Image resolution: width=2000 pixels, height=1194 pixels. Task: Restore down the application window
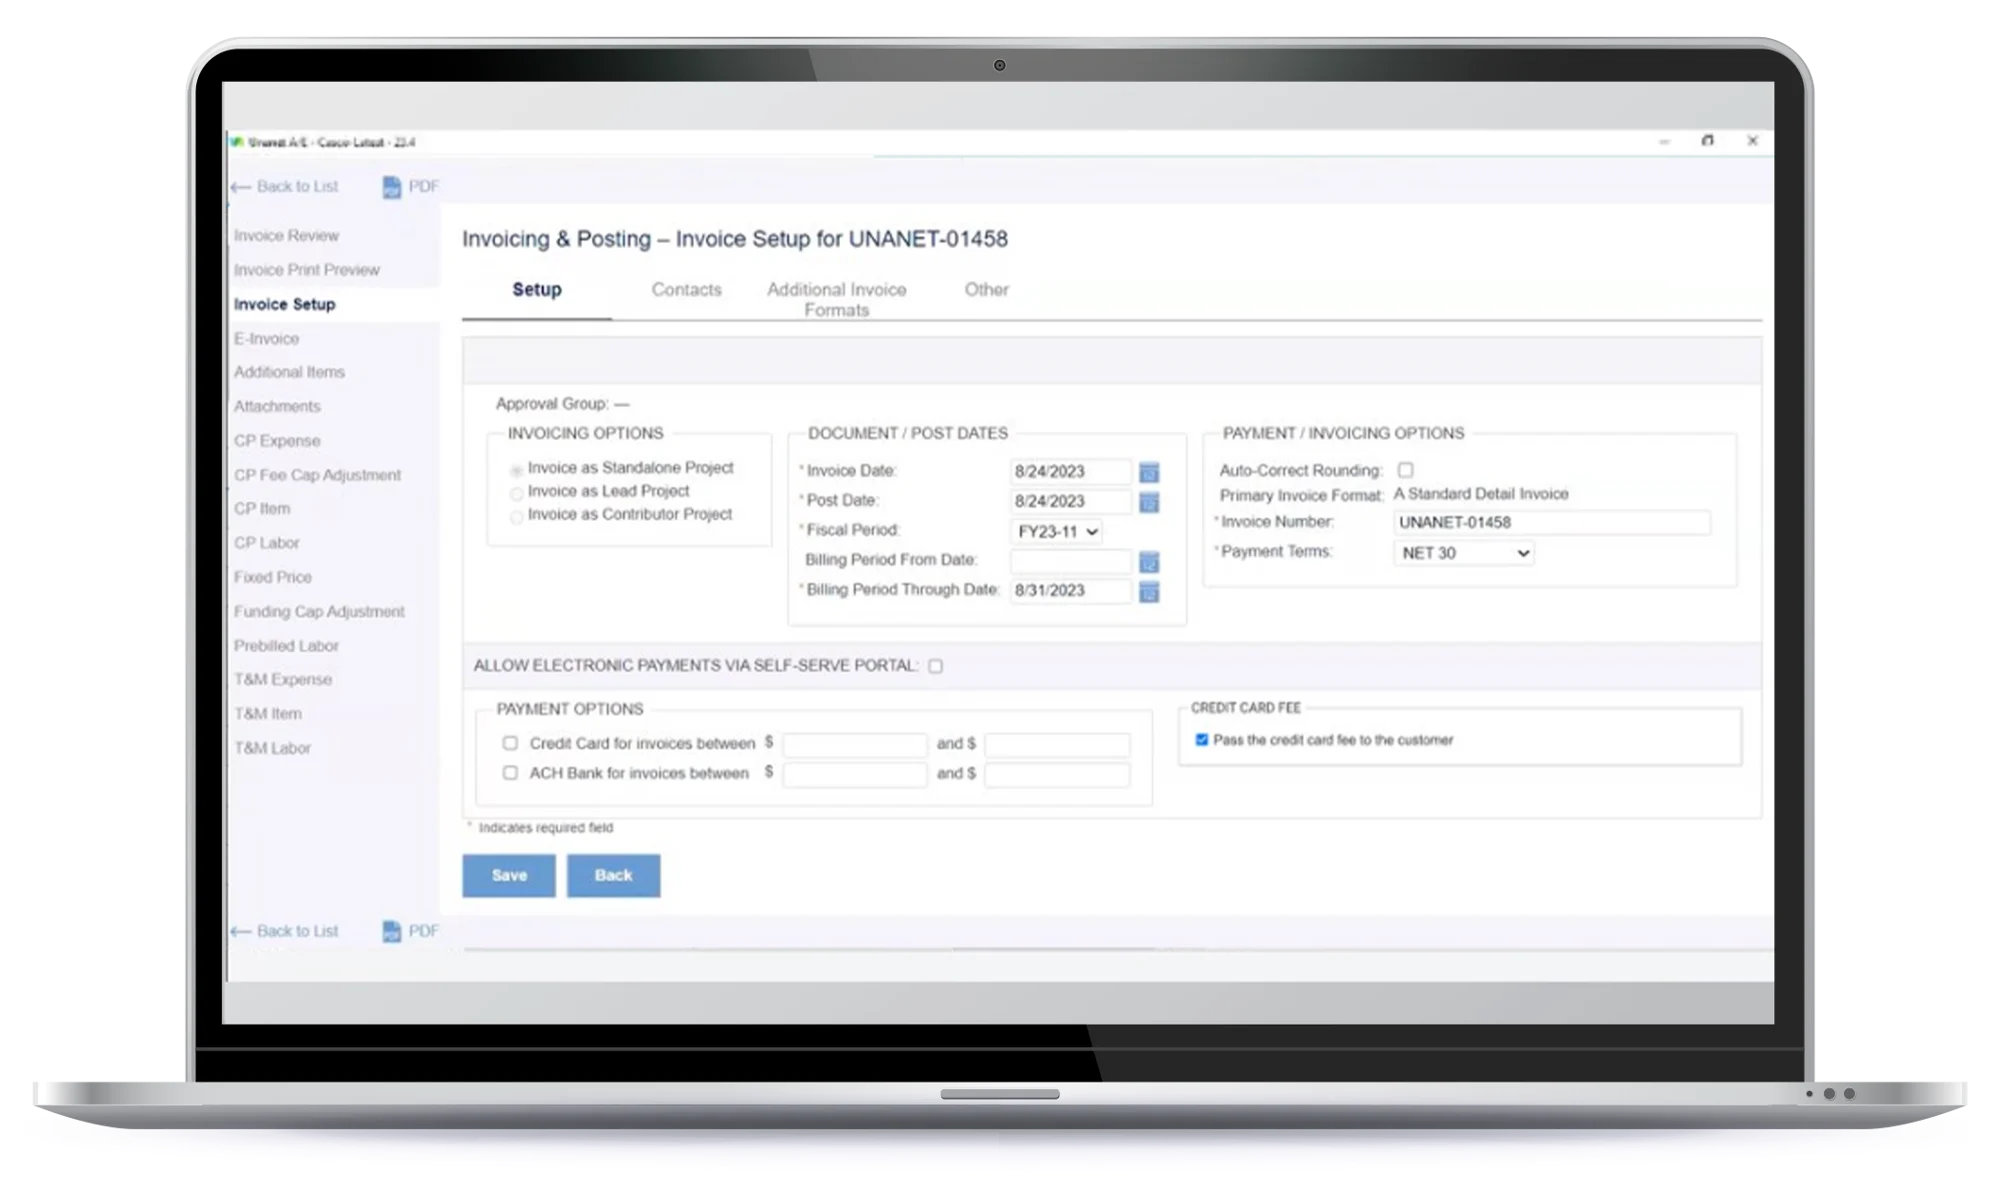[x=1708, y=141]
